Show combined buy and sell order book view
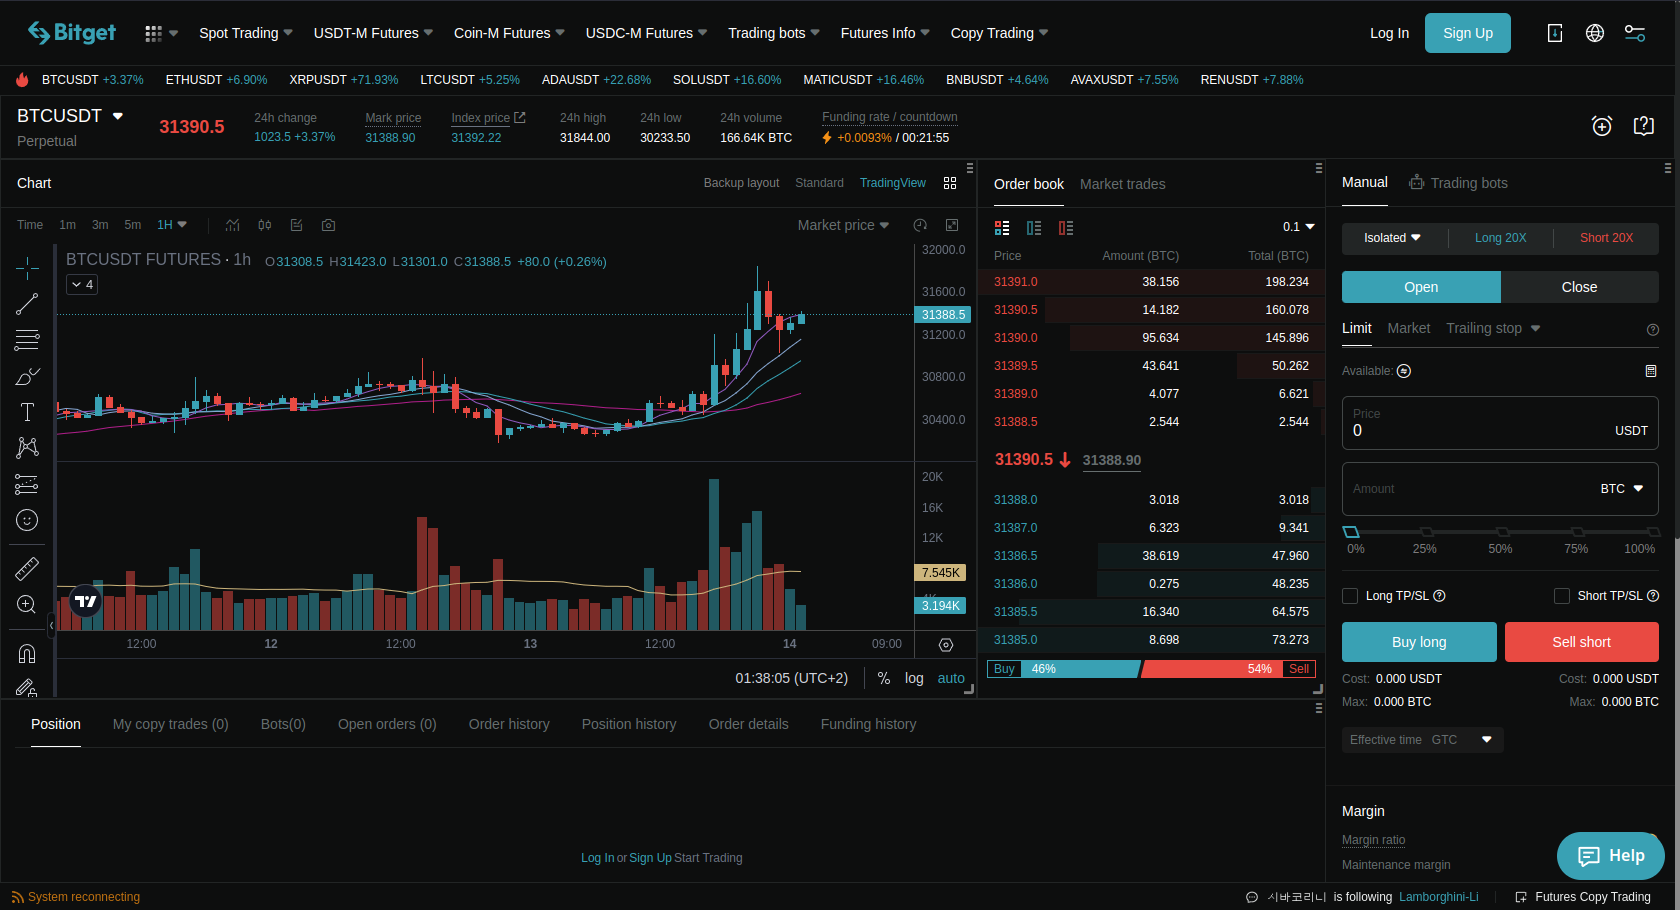1680x910 pixels. click(1002, 228)
